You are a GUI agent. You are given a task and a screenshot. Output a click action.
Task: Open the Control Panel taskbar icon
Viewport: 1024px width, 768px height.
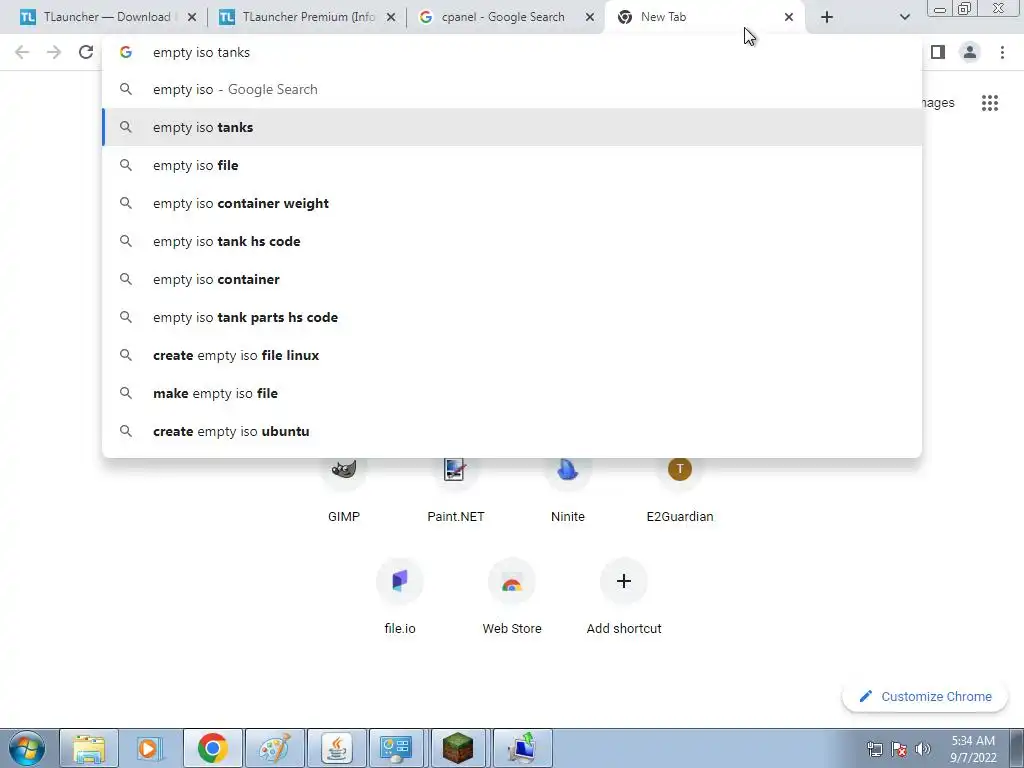[396, 748]
